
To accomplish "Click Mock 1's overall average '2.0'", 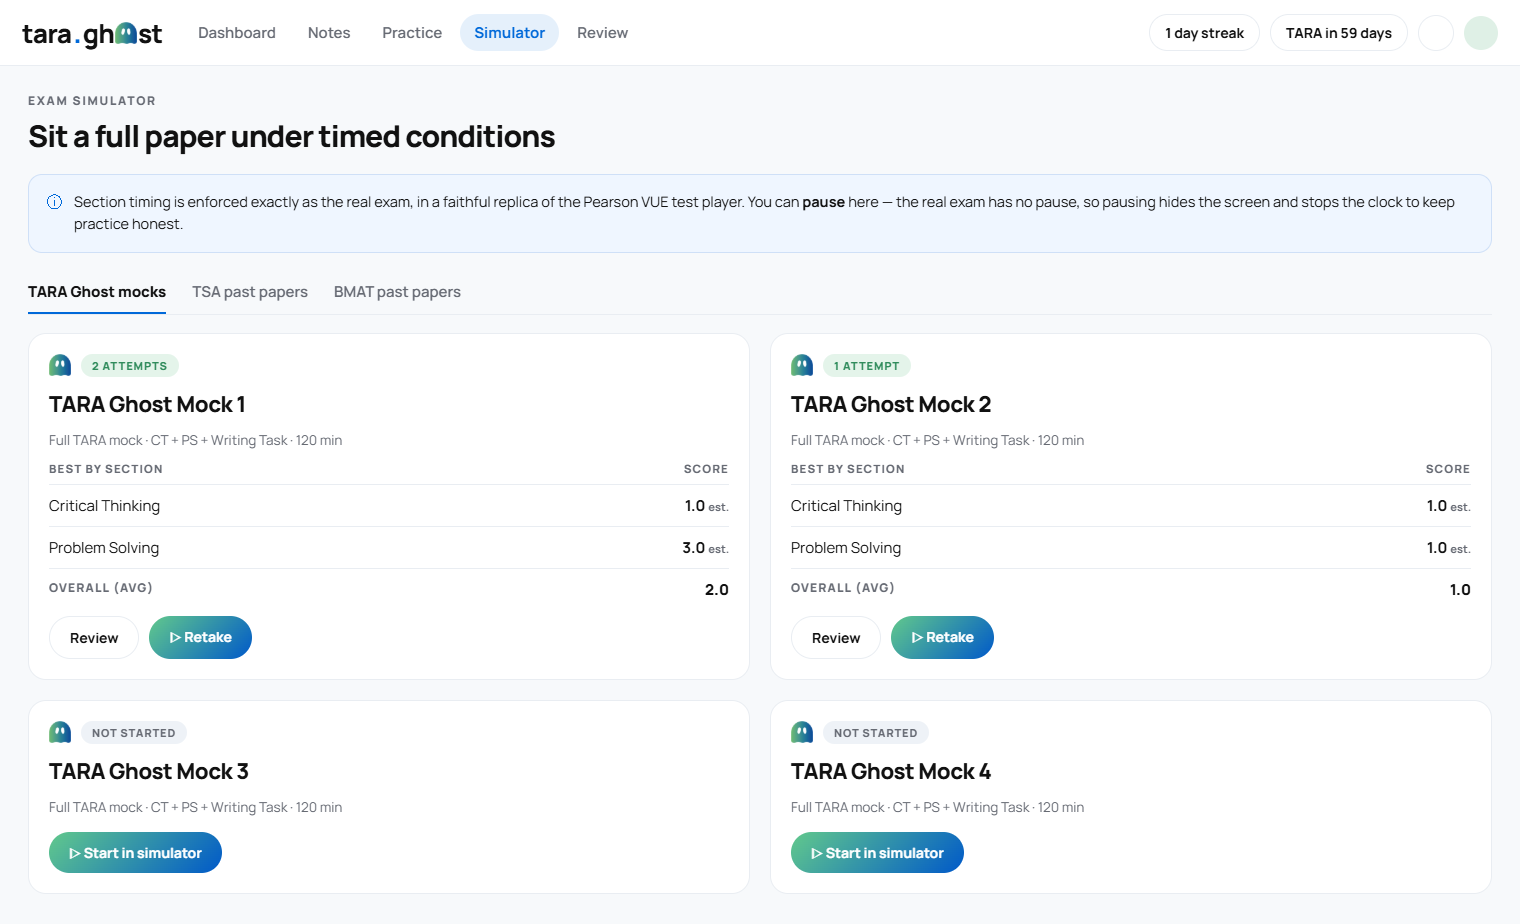I will coord(717,590).
